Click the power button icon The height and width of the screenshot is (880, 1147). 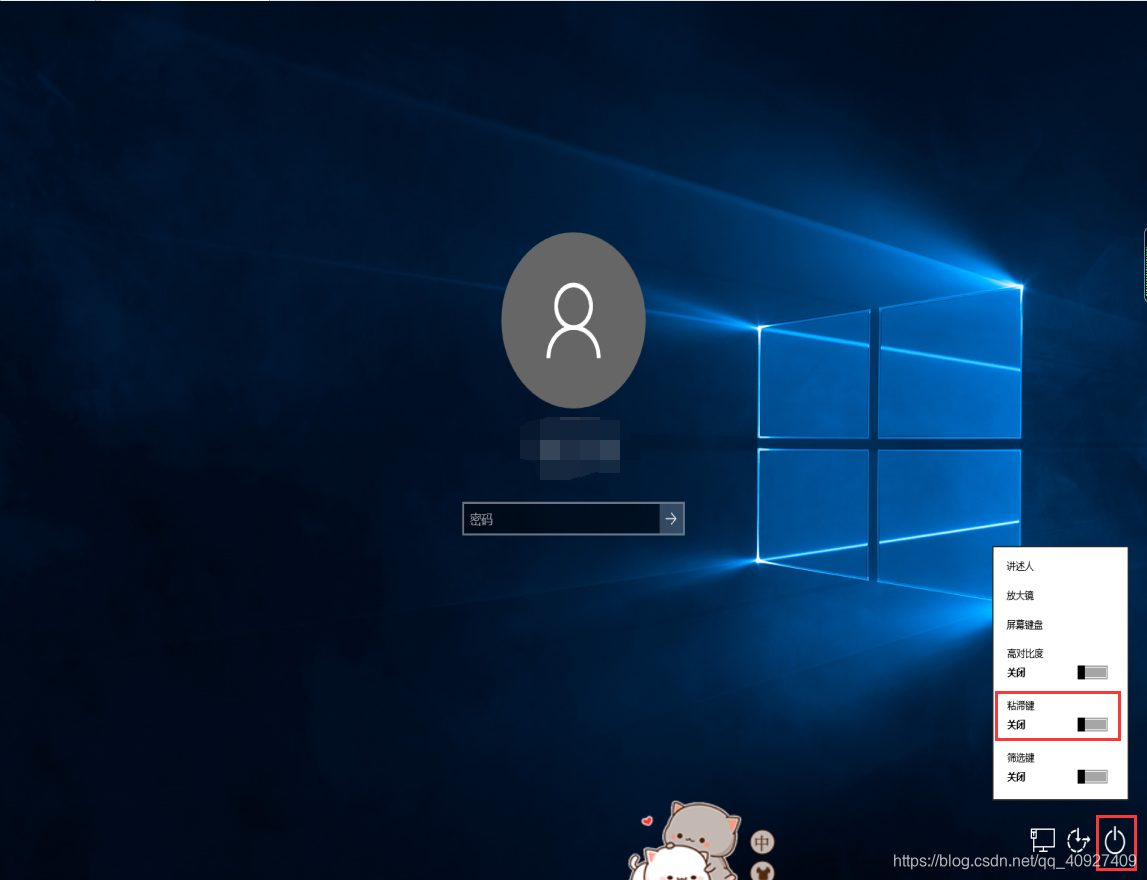click(x=1115, y=840)
